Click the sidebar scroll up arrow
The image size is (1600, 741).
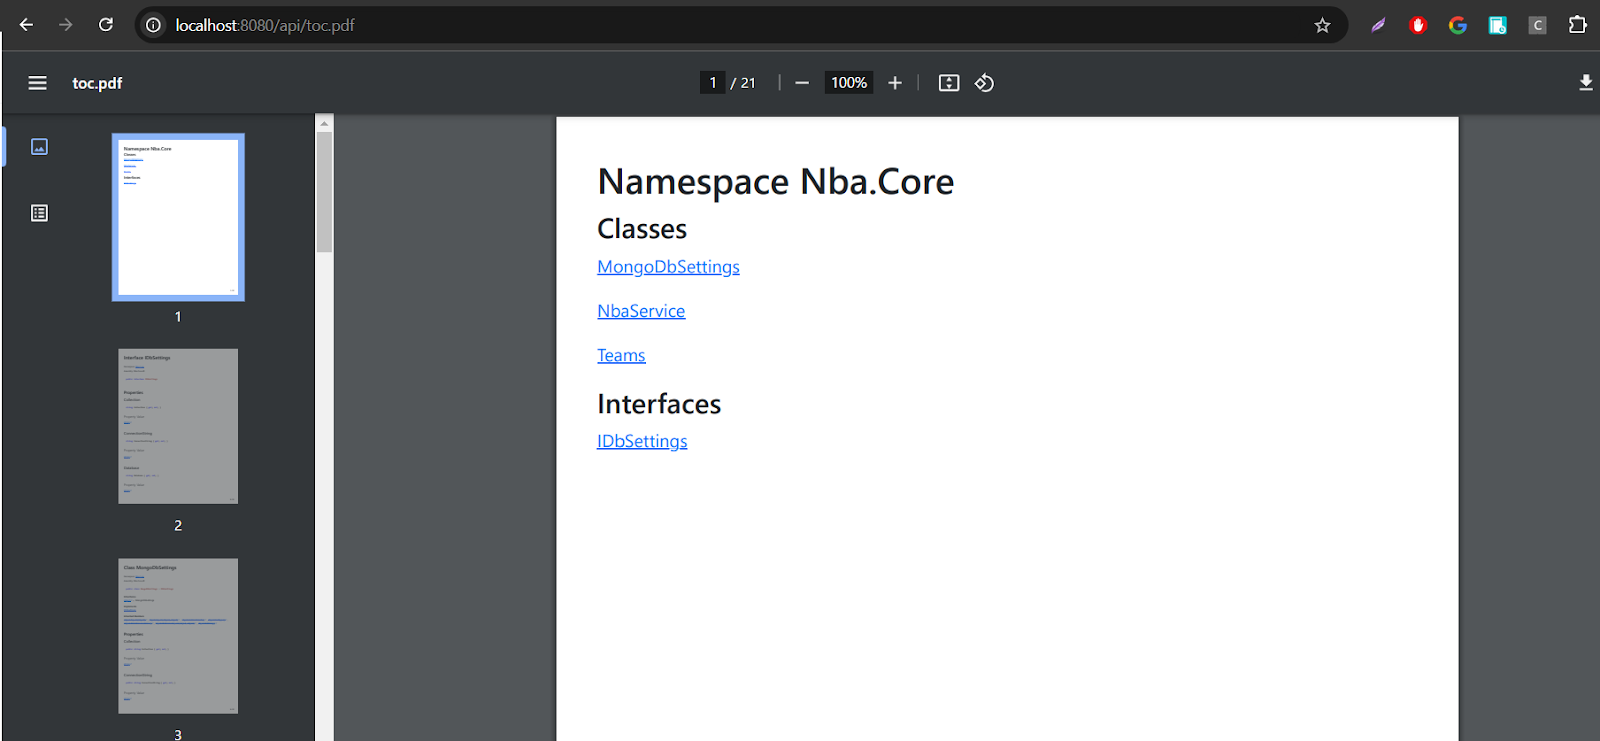tap(324, 123)
